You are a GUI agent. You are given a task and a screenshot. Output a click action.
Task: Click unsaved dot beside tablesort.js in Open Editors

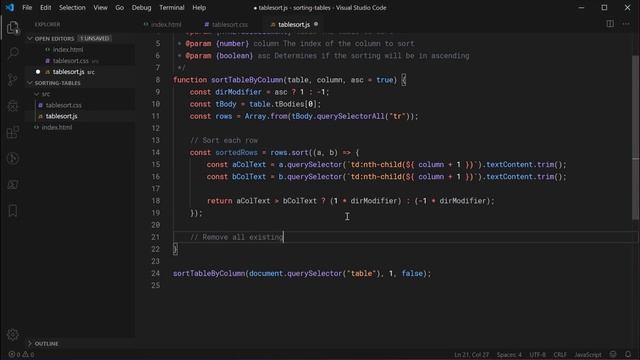(38, 72)
